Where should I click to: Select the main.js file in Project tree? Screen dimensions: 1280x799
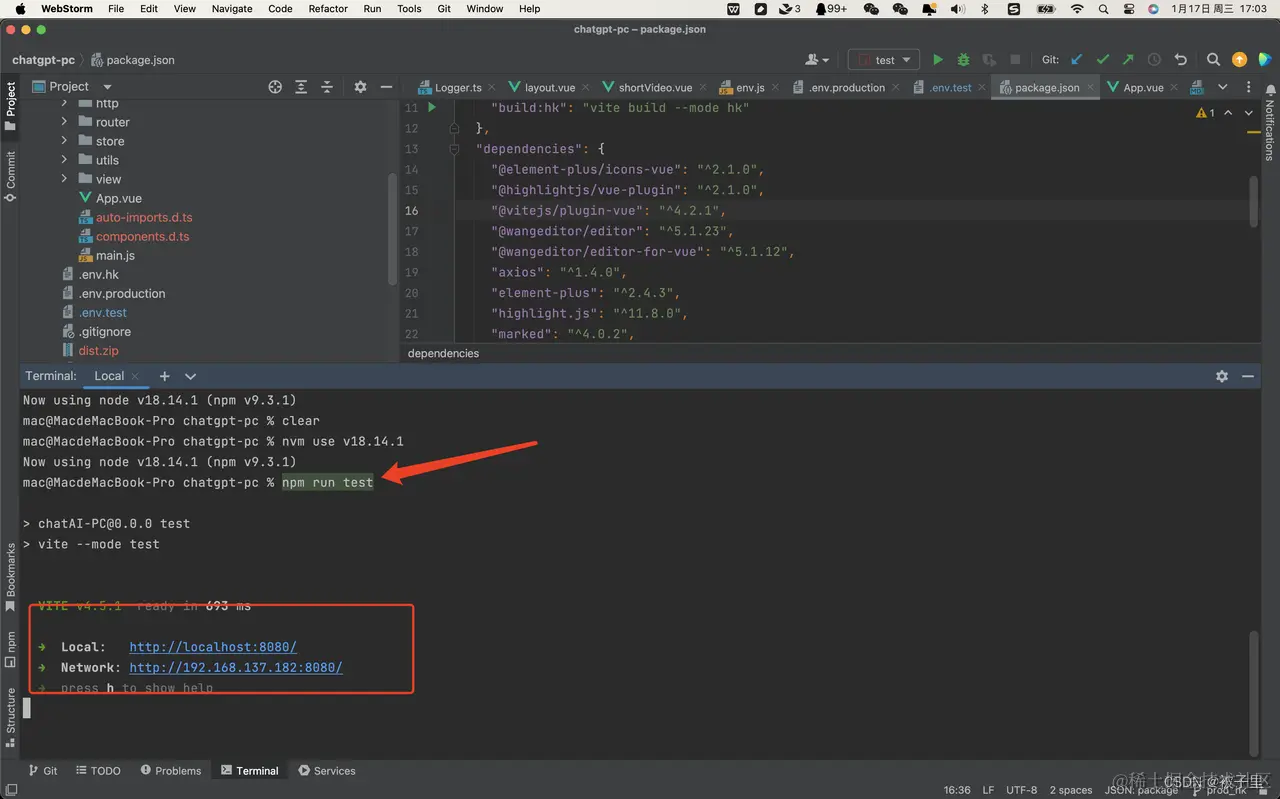[115, 255]
